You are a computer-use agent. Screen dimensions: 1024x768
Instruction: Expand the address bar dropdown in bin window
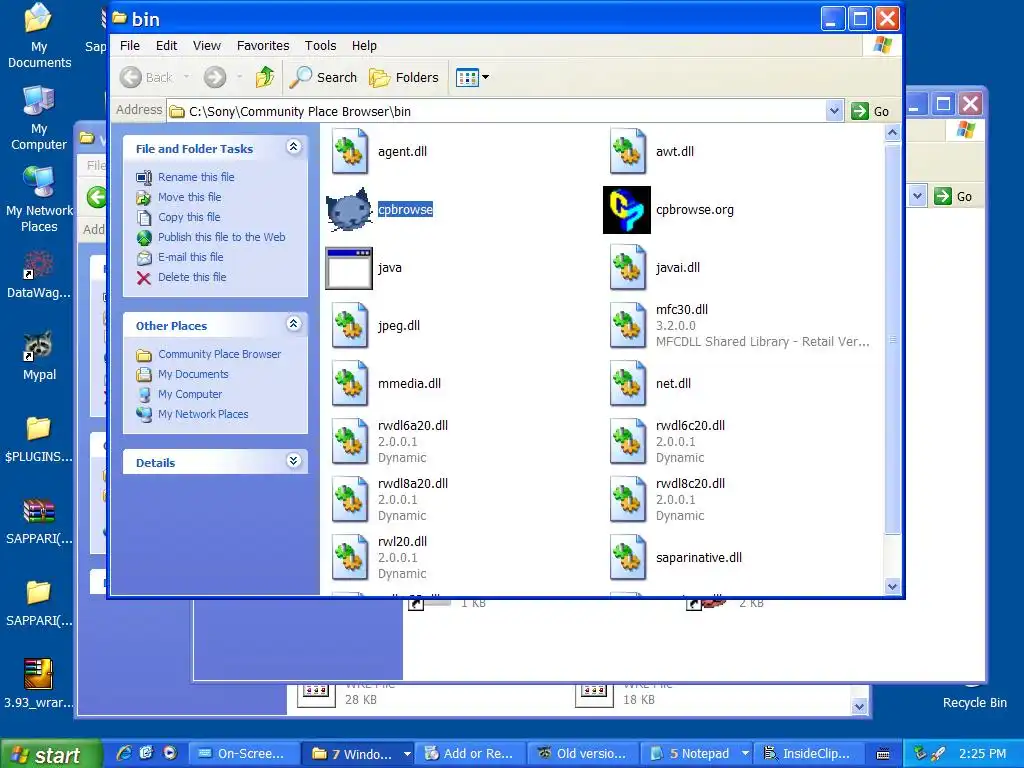(x=833, y=111)
